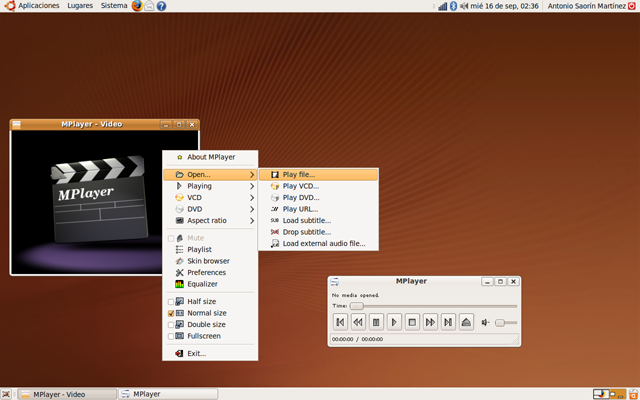640x400 pixels.
Task: Click the volume speaker icon
Action: [485, 322]
